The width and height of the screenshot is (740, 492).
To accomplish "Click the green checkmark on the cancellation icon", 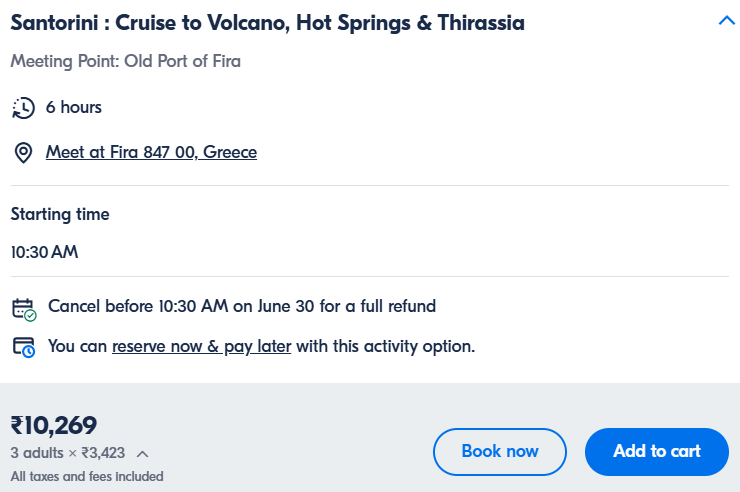I will pos(31,316).
